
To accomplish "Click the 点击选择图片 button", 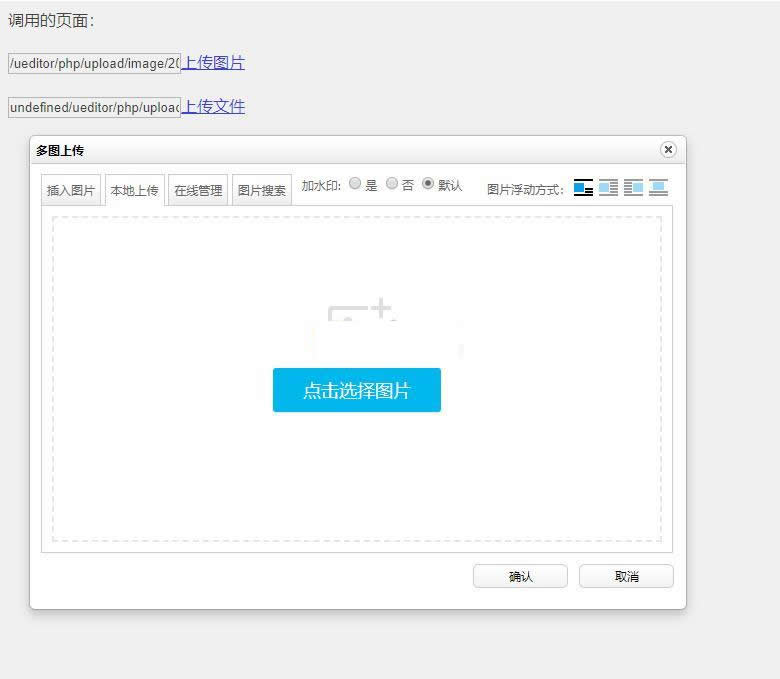I will pos(357,390).
